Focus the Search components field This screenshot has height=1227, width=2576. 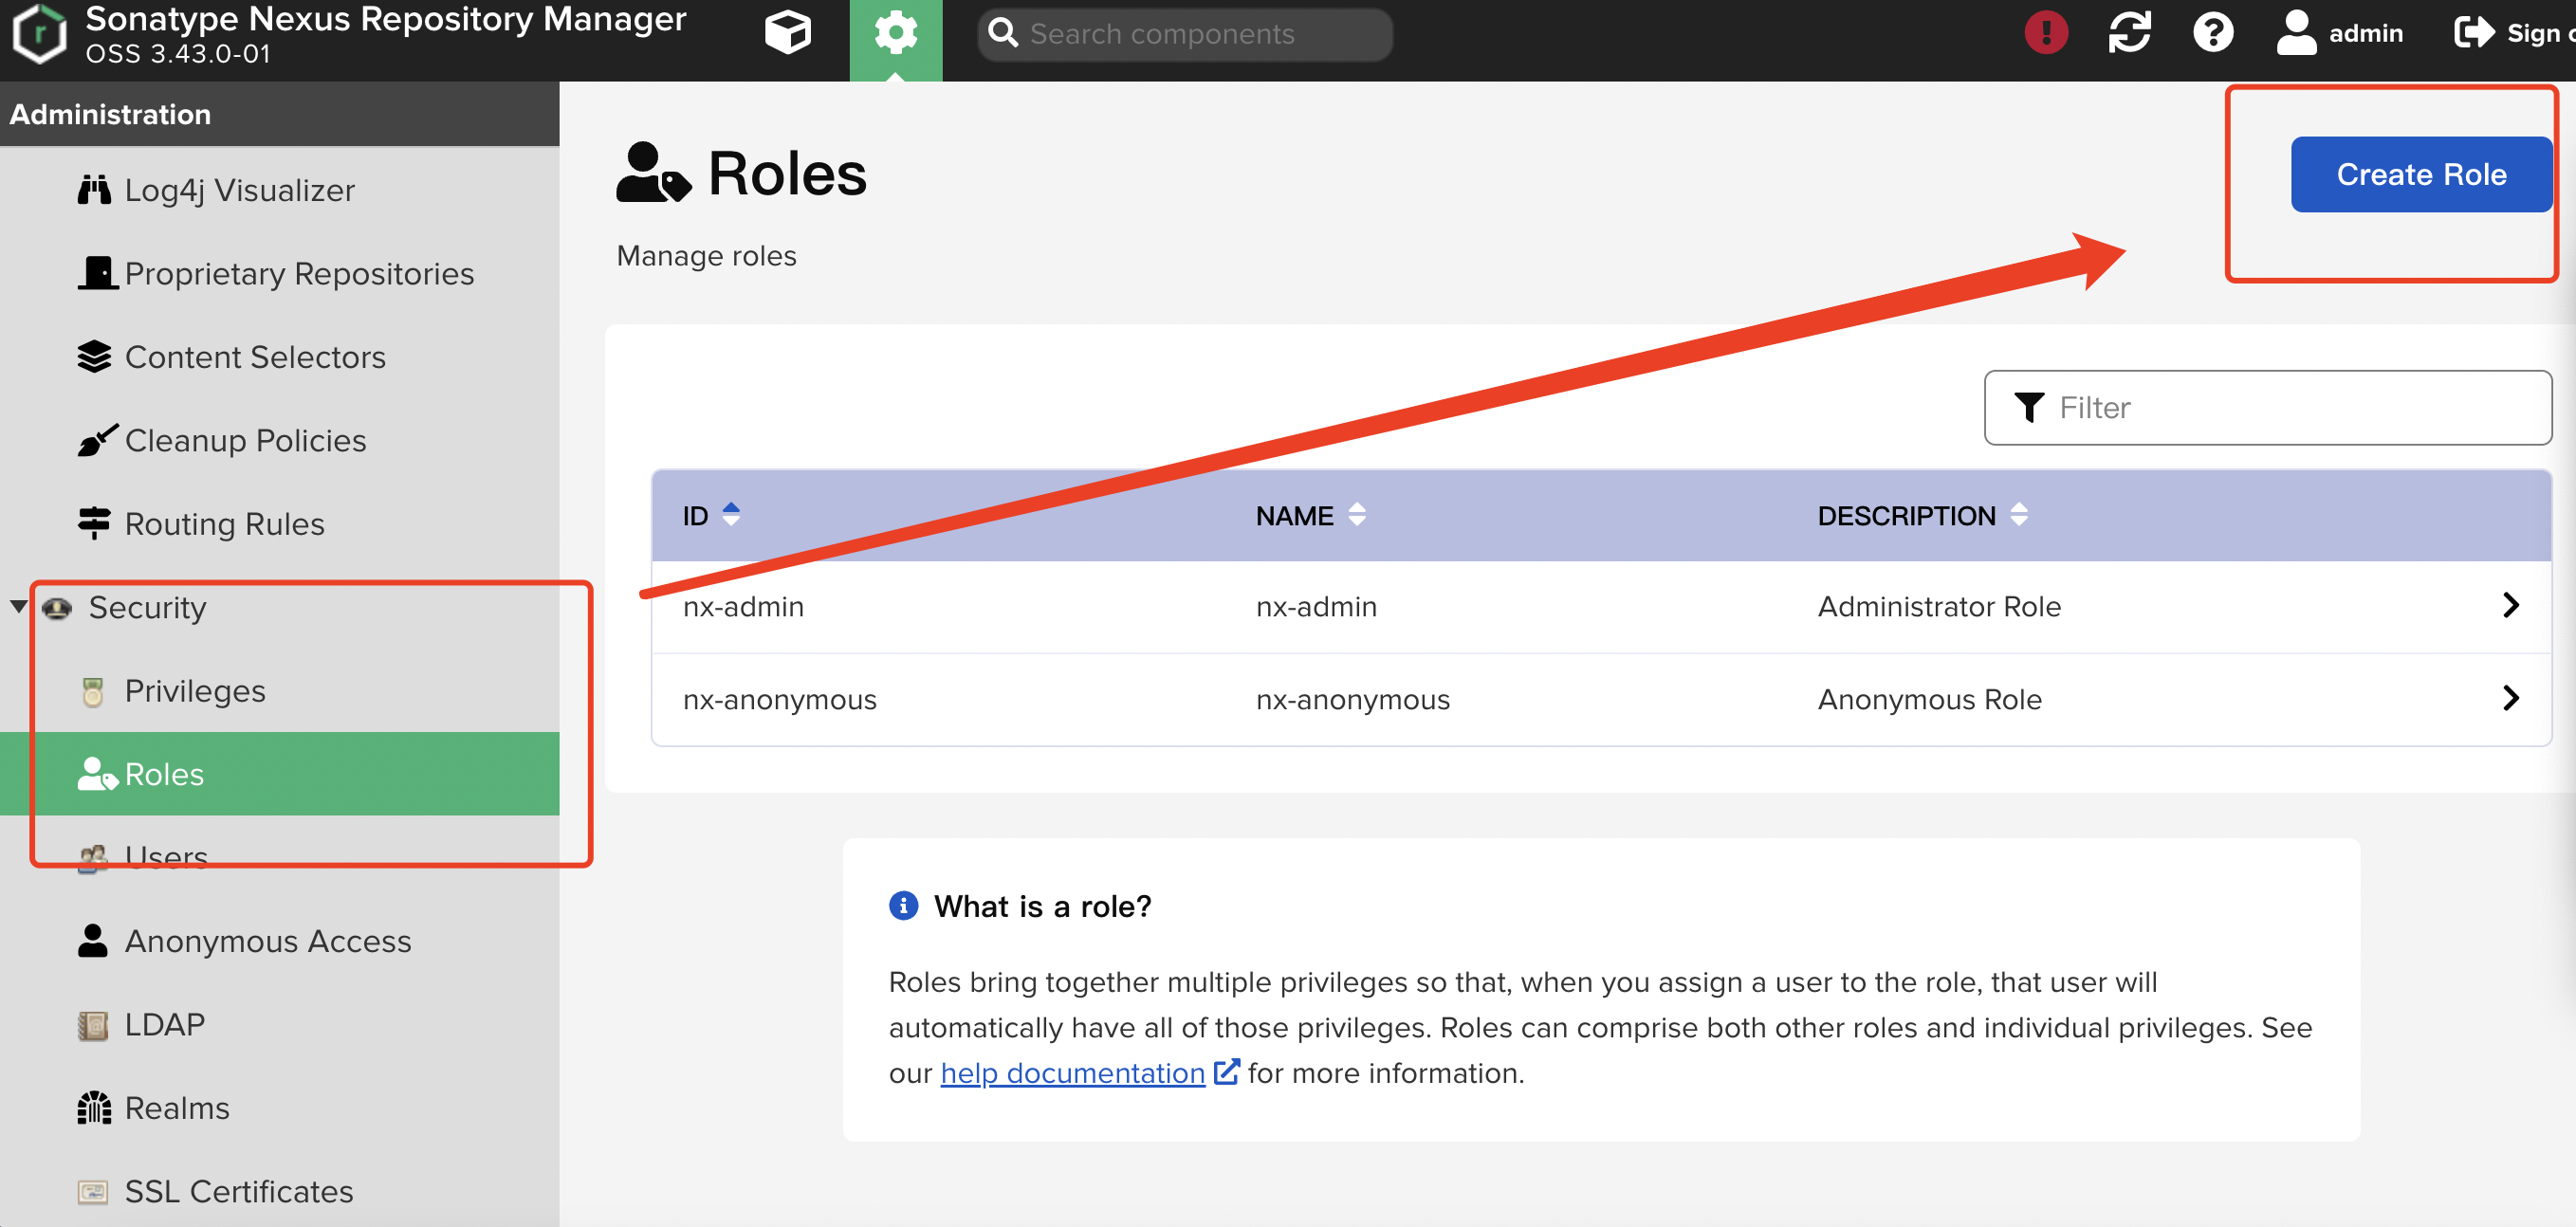(x=1184, y=34)
